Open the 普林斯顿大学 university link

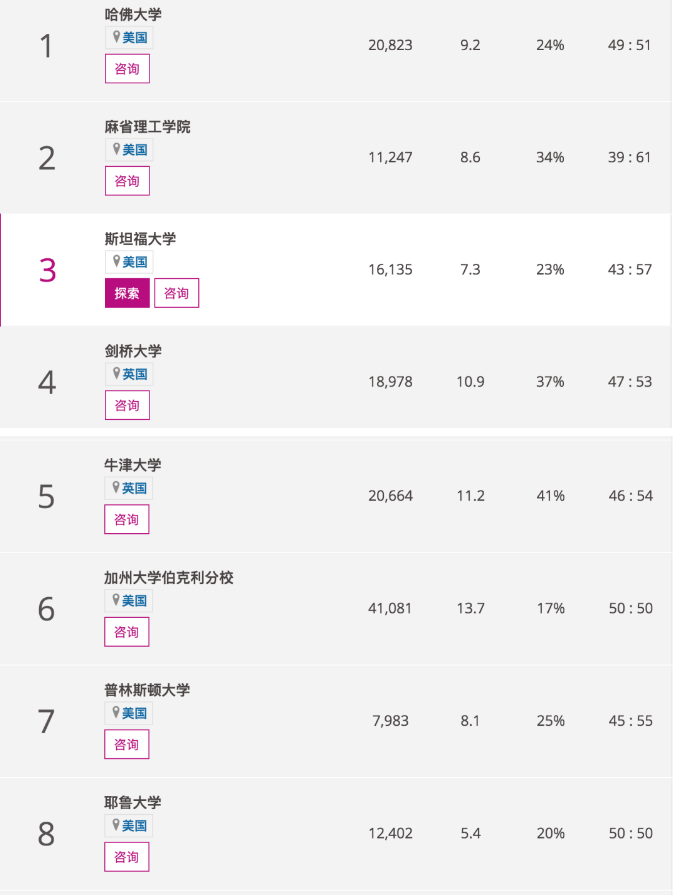point(147,690)
